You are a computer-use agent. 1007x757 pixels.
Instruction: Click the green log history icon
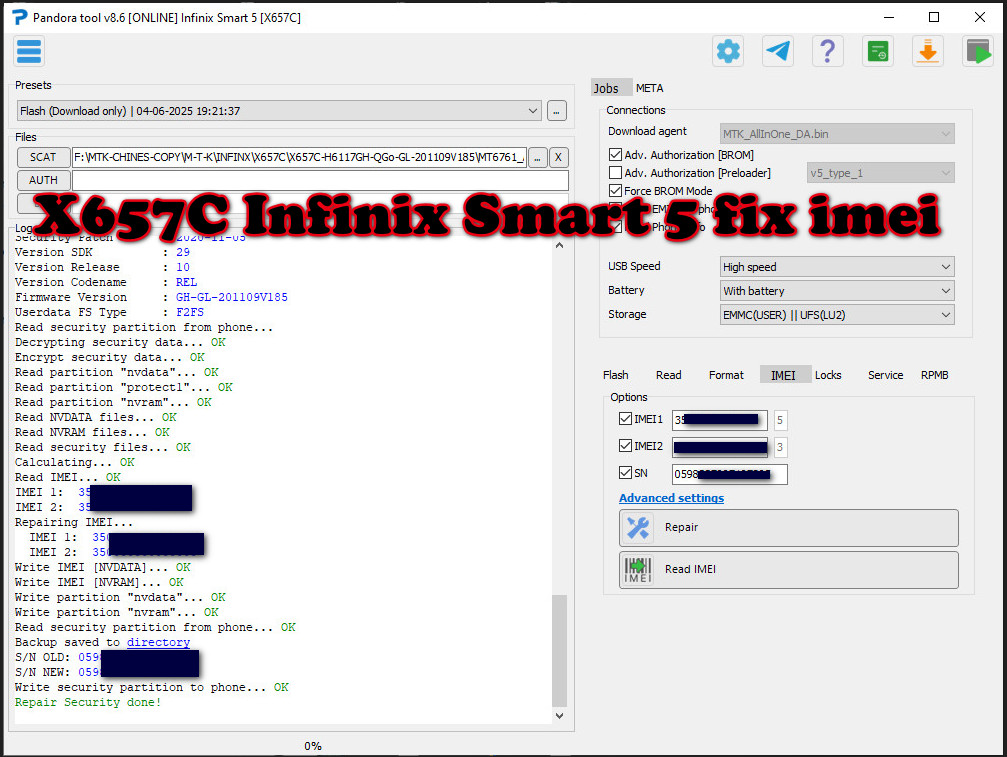click(x=878, y=51)
